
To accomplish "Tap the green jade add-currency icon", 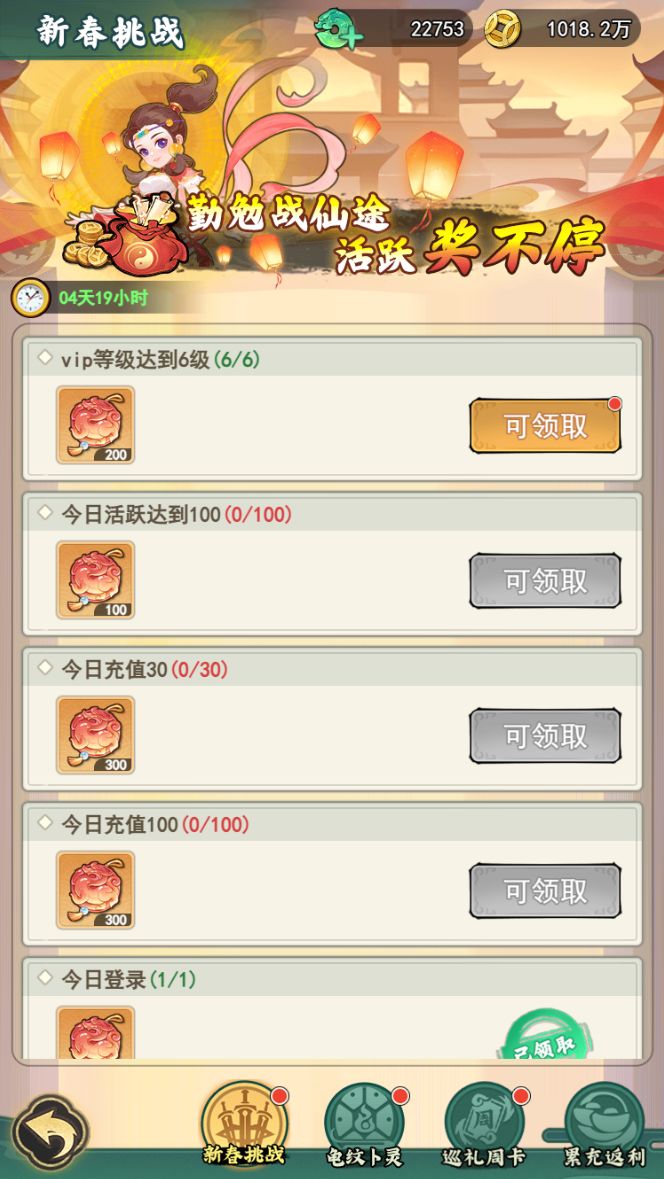I will click(339, 30).
